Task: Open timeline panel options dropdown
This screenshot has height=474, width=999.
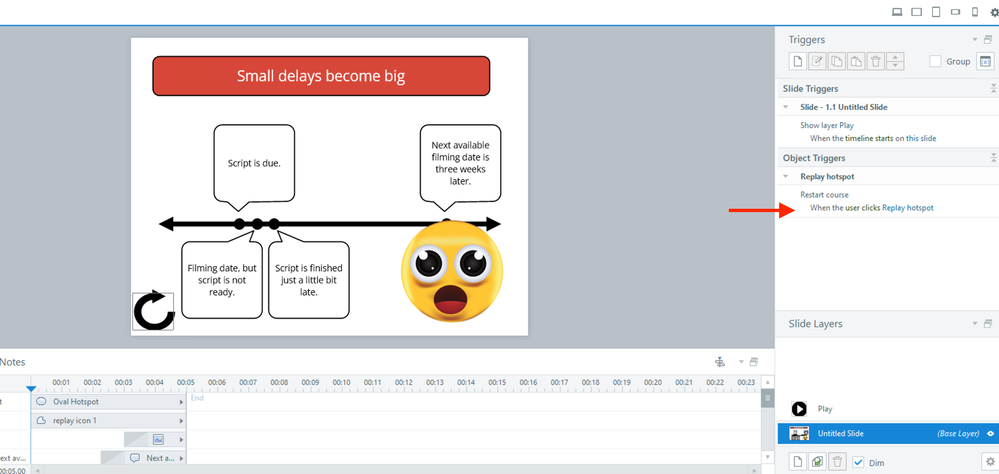Action: (741, 362)
